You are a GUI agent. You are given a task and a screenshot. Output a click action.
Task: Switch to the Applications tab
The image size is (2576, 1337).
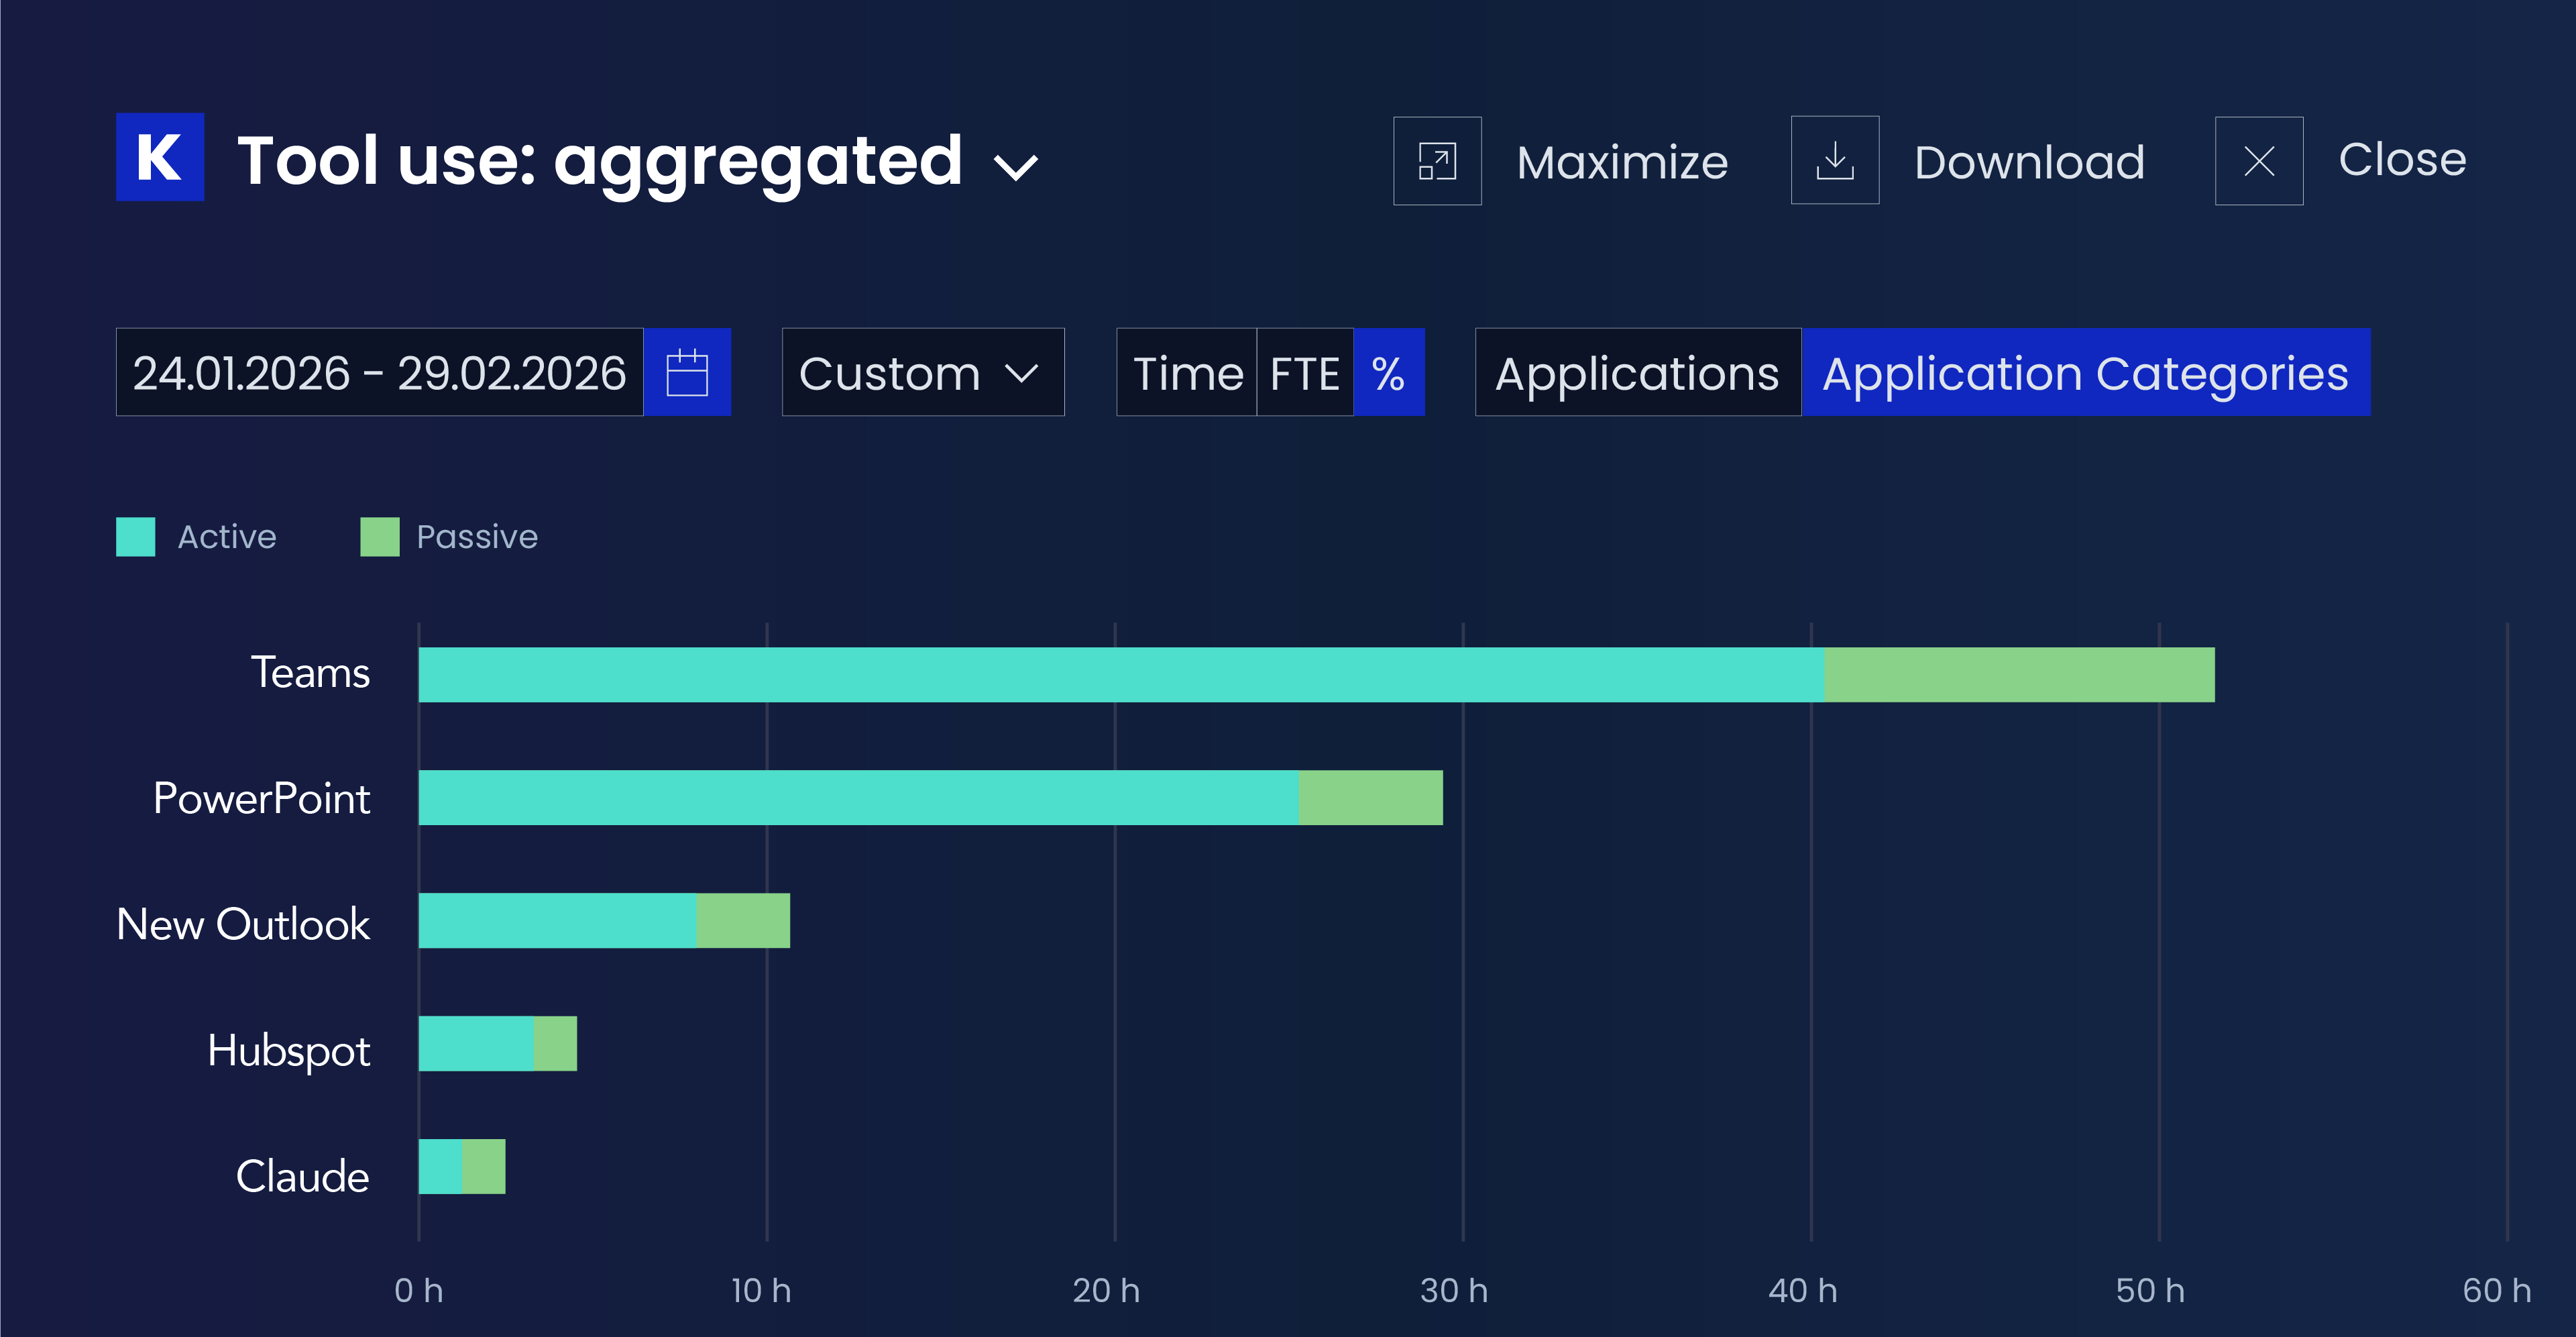(1638, 372)
